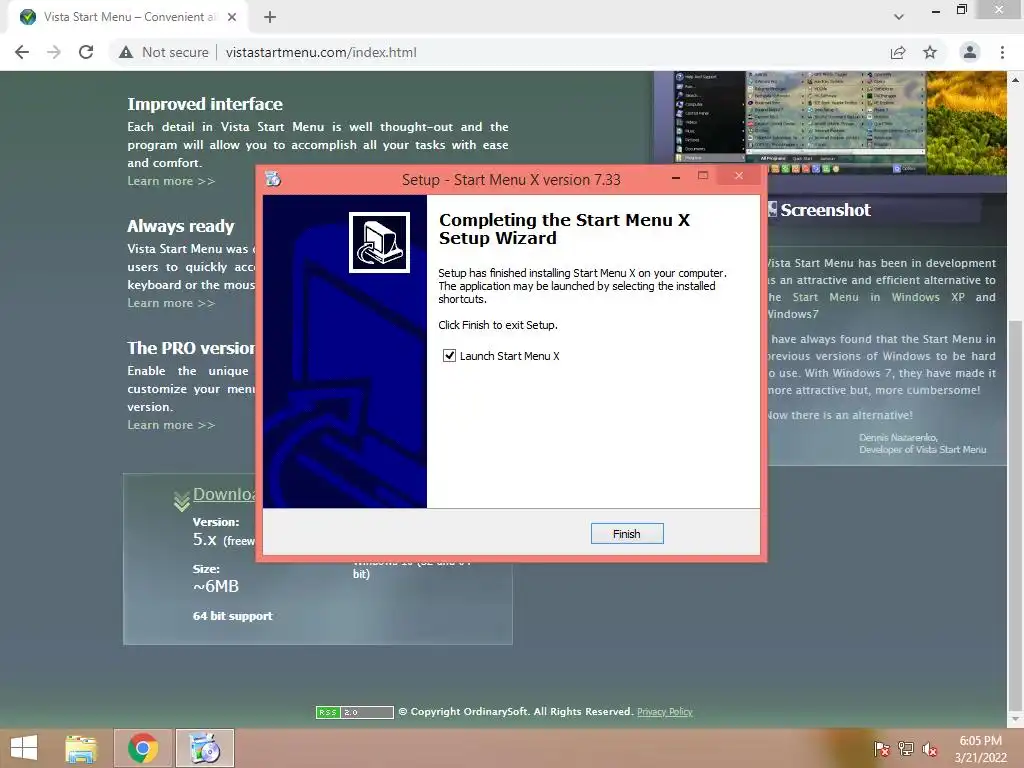Click the setup dialog title bar icon

click(273, 178)
